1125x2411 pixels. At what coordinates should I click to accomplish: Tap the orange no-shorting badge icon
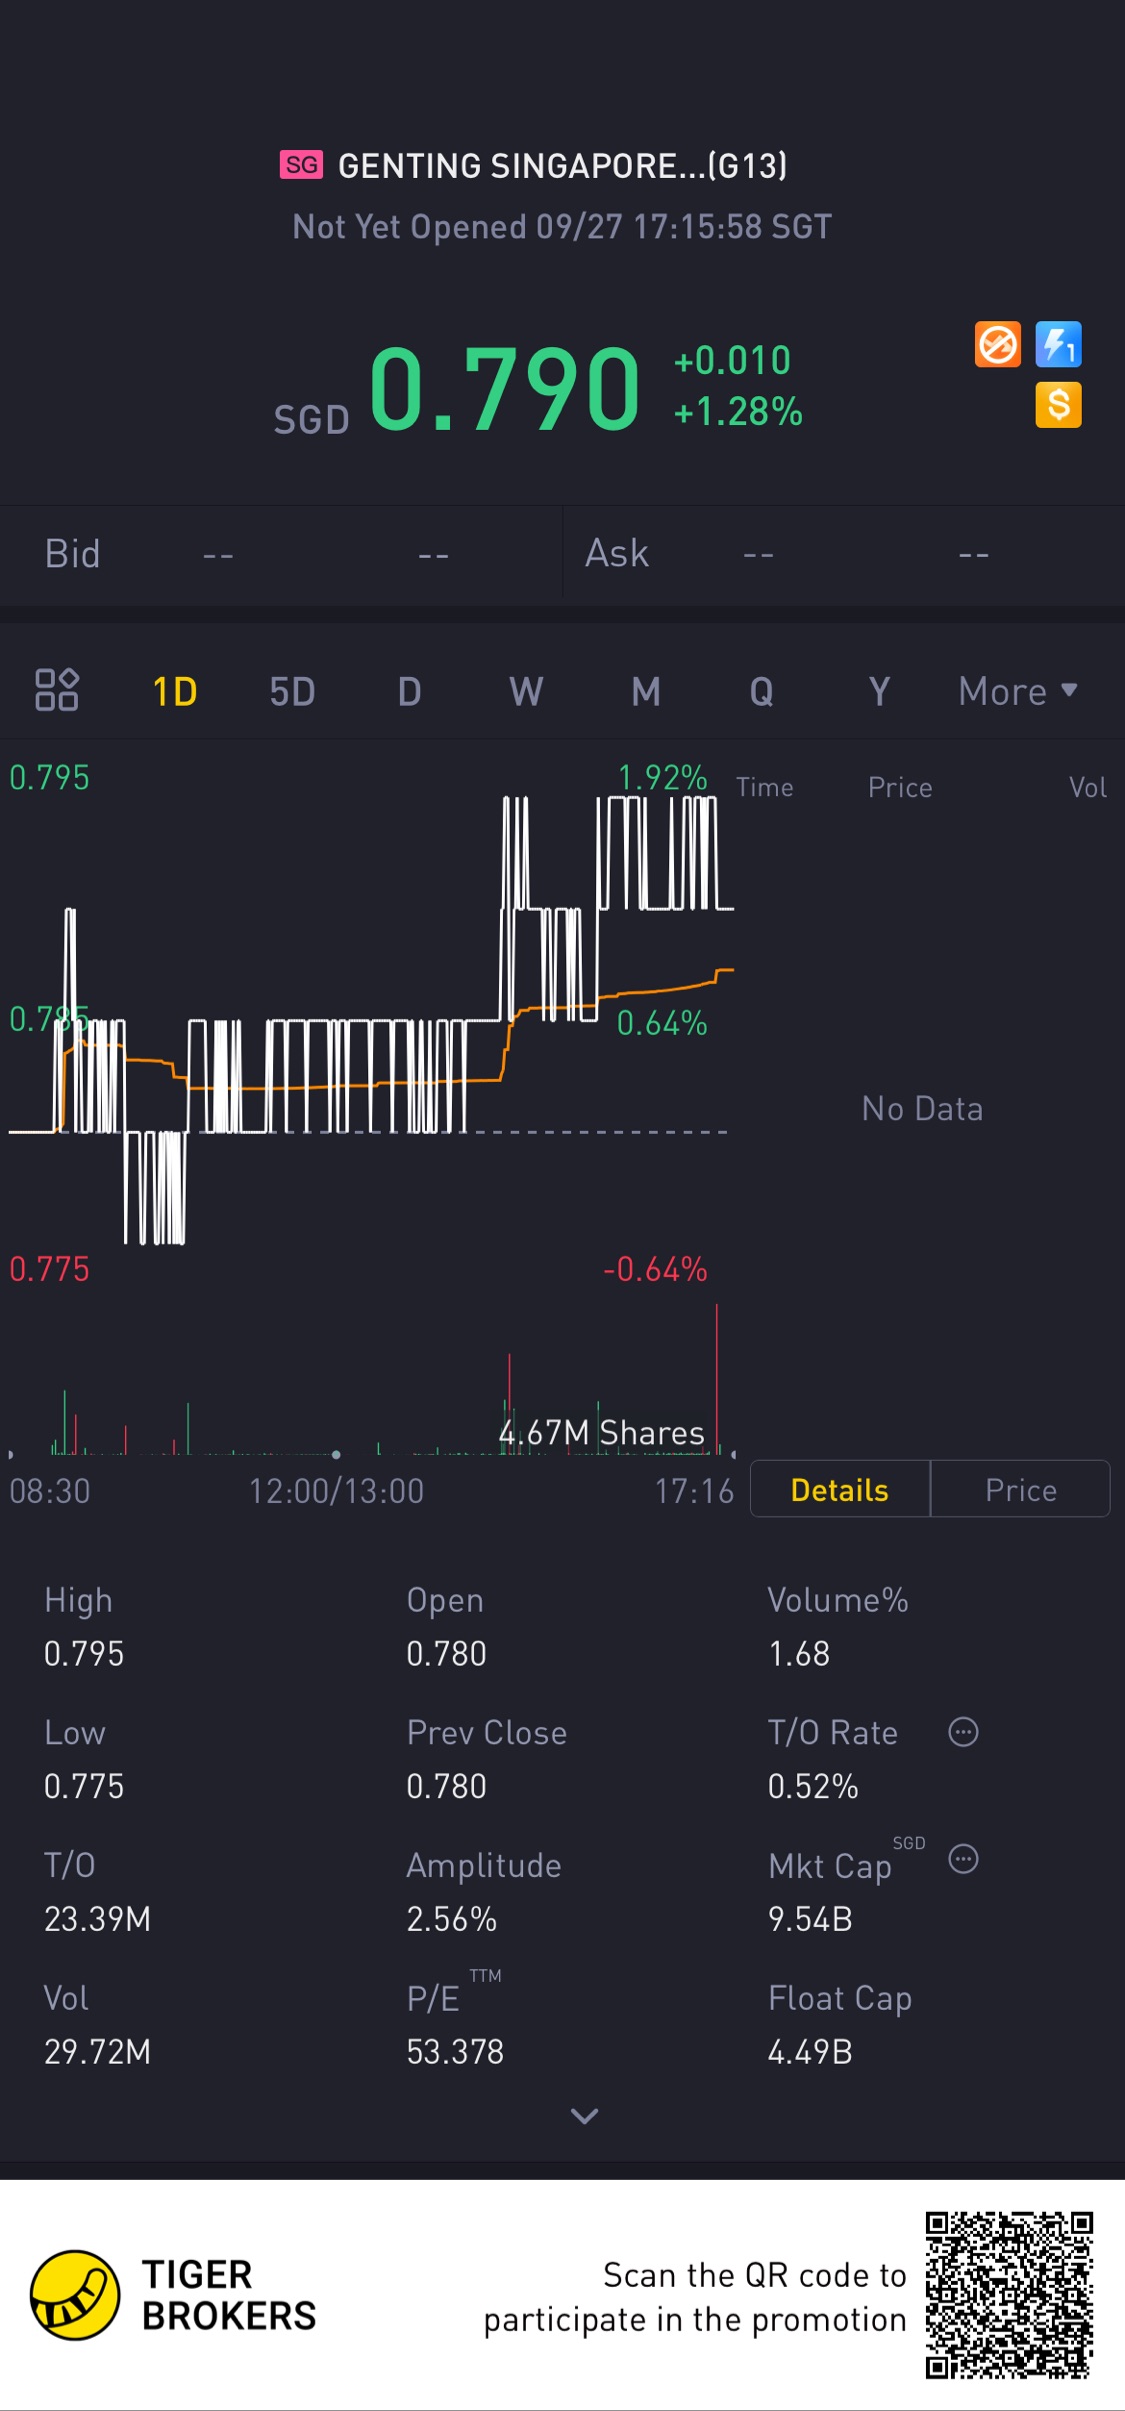997,345
